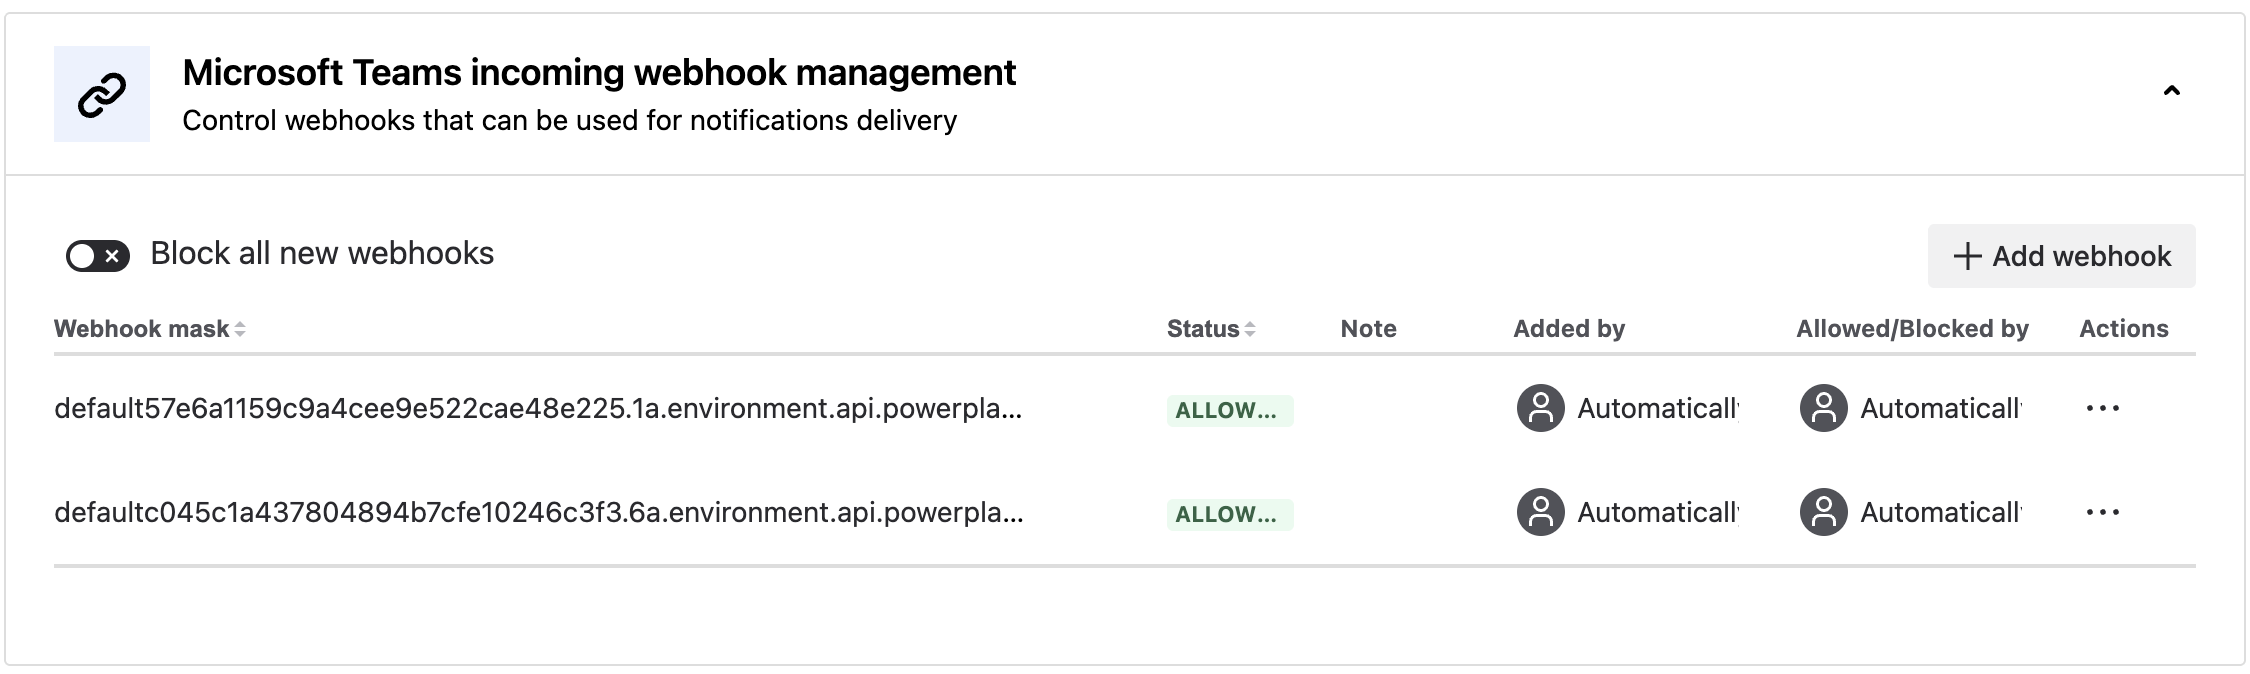Click the plus icon on Add webhook
Screen dimensions: 2250x674
coord(1967,256)
